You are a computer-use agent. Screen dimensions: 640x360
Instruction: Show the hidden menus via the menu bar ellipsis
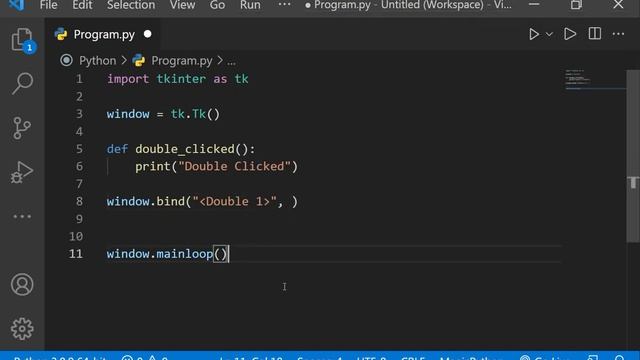pyautogui.click(x=284, y=4)
